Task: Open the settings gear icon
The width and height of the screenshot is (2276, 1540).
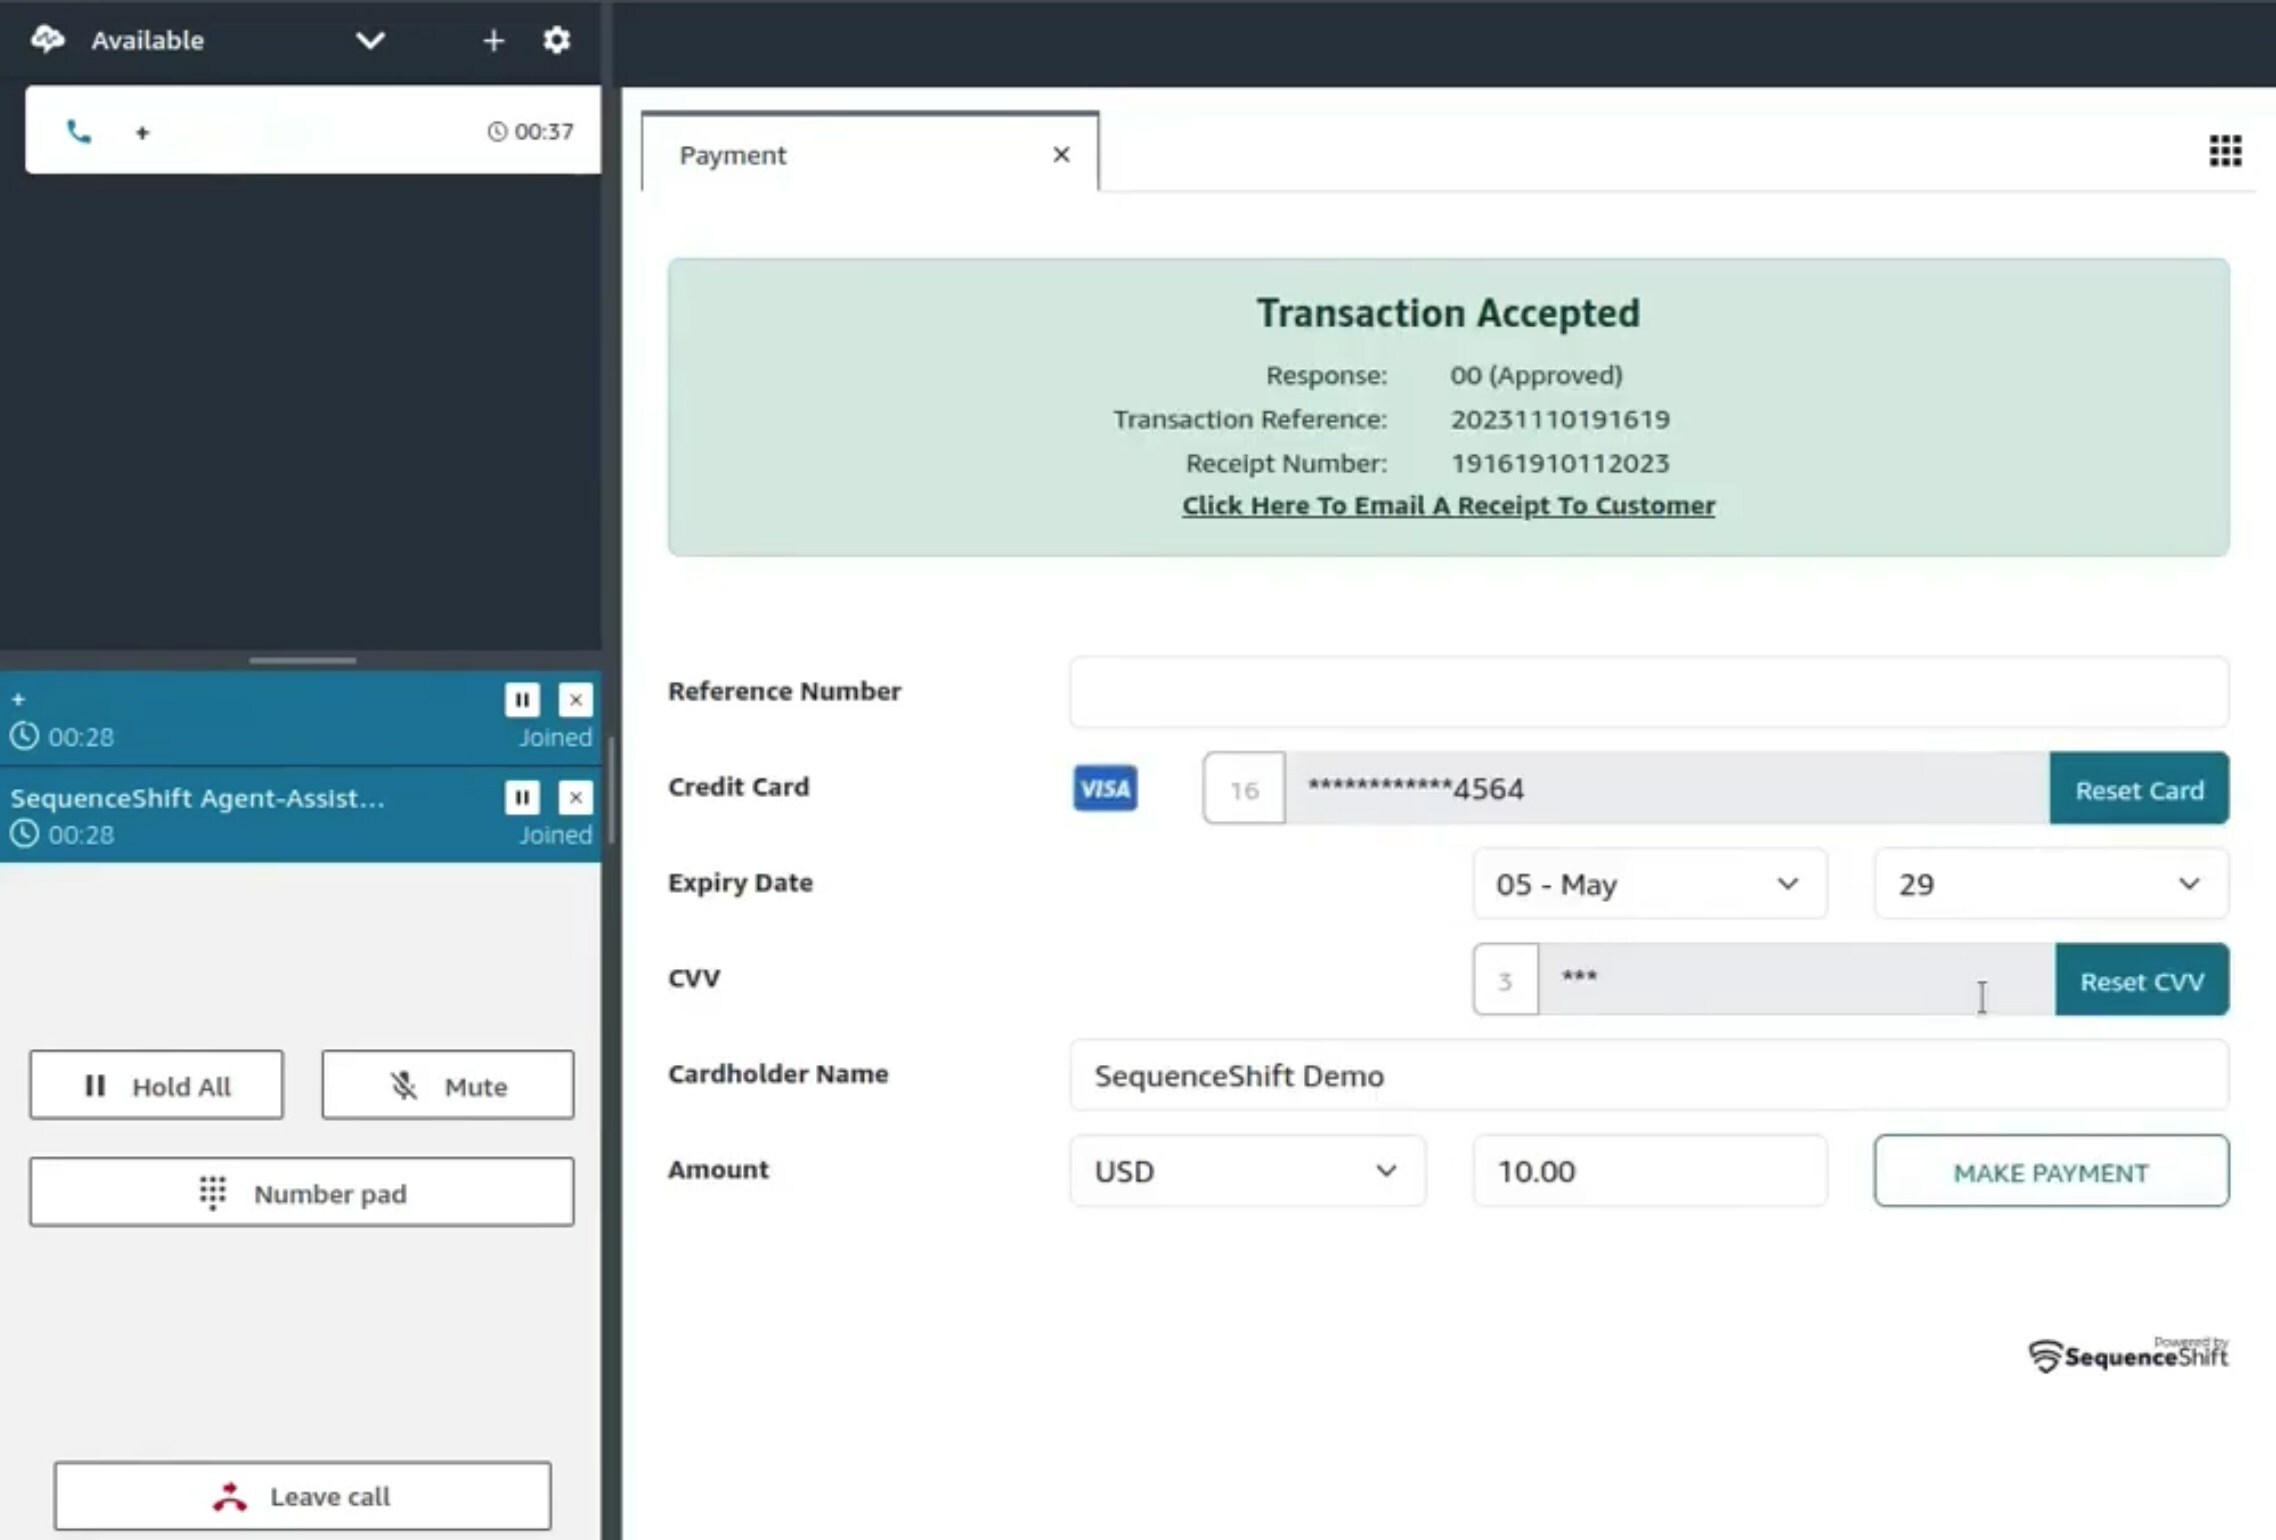Action: tap(556, 40)
